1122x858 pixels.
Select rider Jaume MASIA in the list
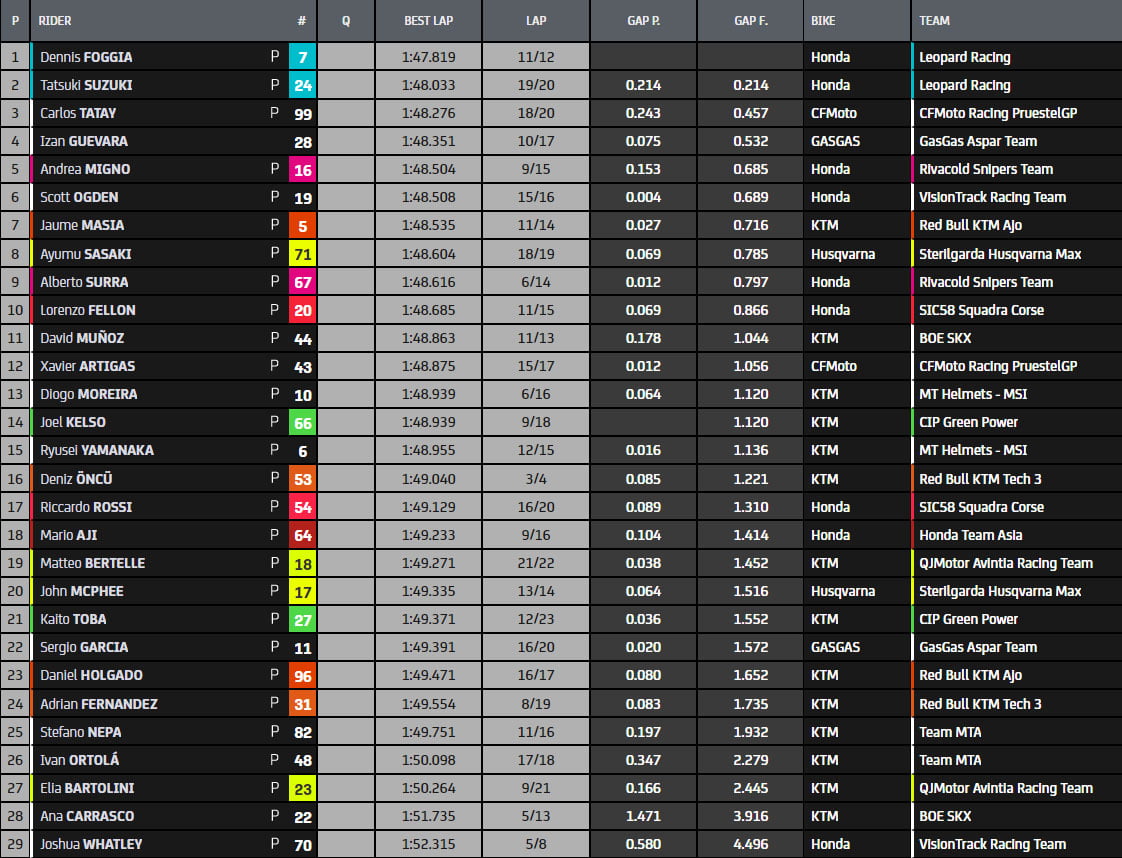coord(82,225)
